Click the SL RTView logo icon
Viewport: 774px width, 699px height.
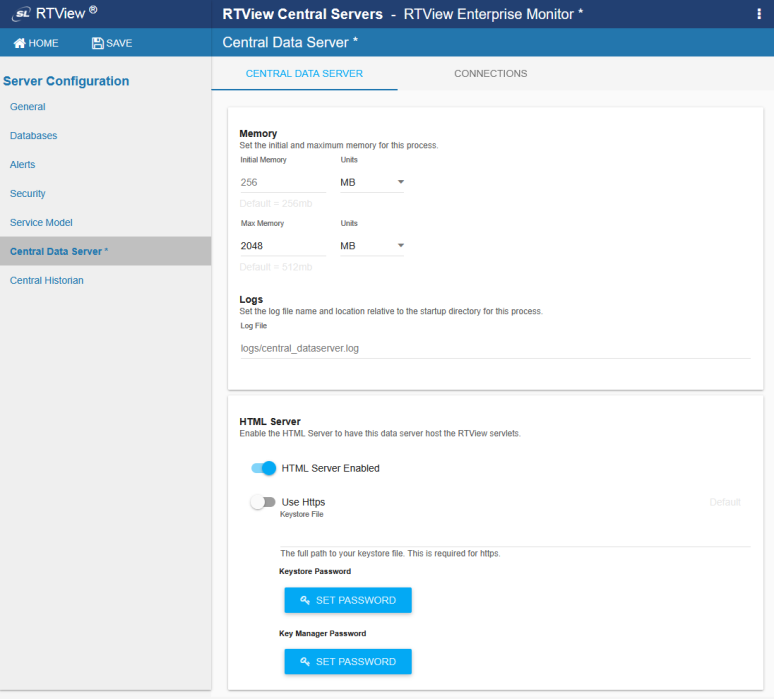21,14
